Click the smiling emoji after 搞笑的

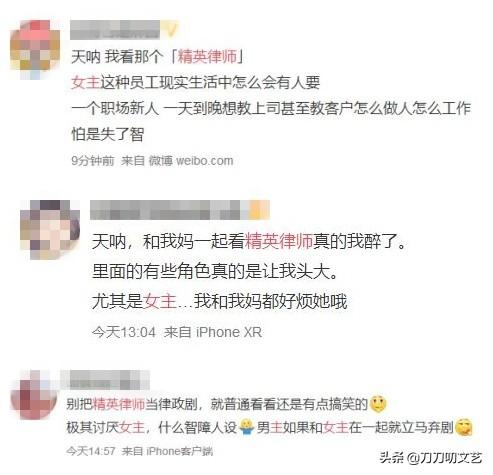click(378, 404)
